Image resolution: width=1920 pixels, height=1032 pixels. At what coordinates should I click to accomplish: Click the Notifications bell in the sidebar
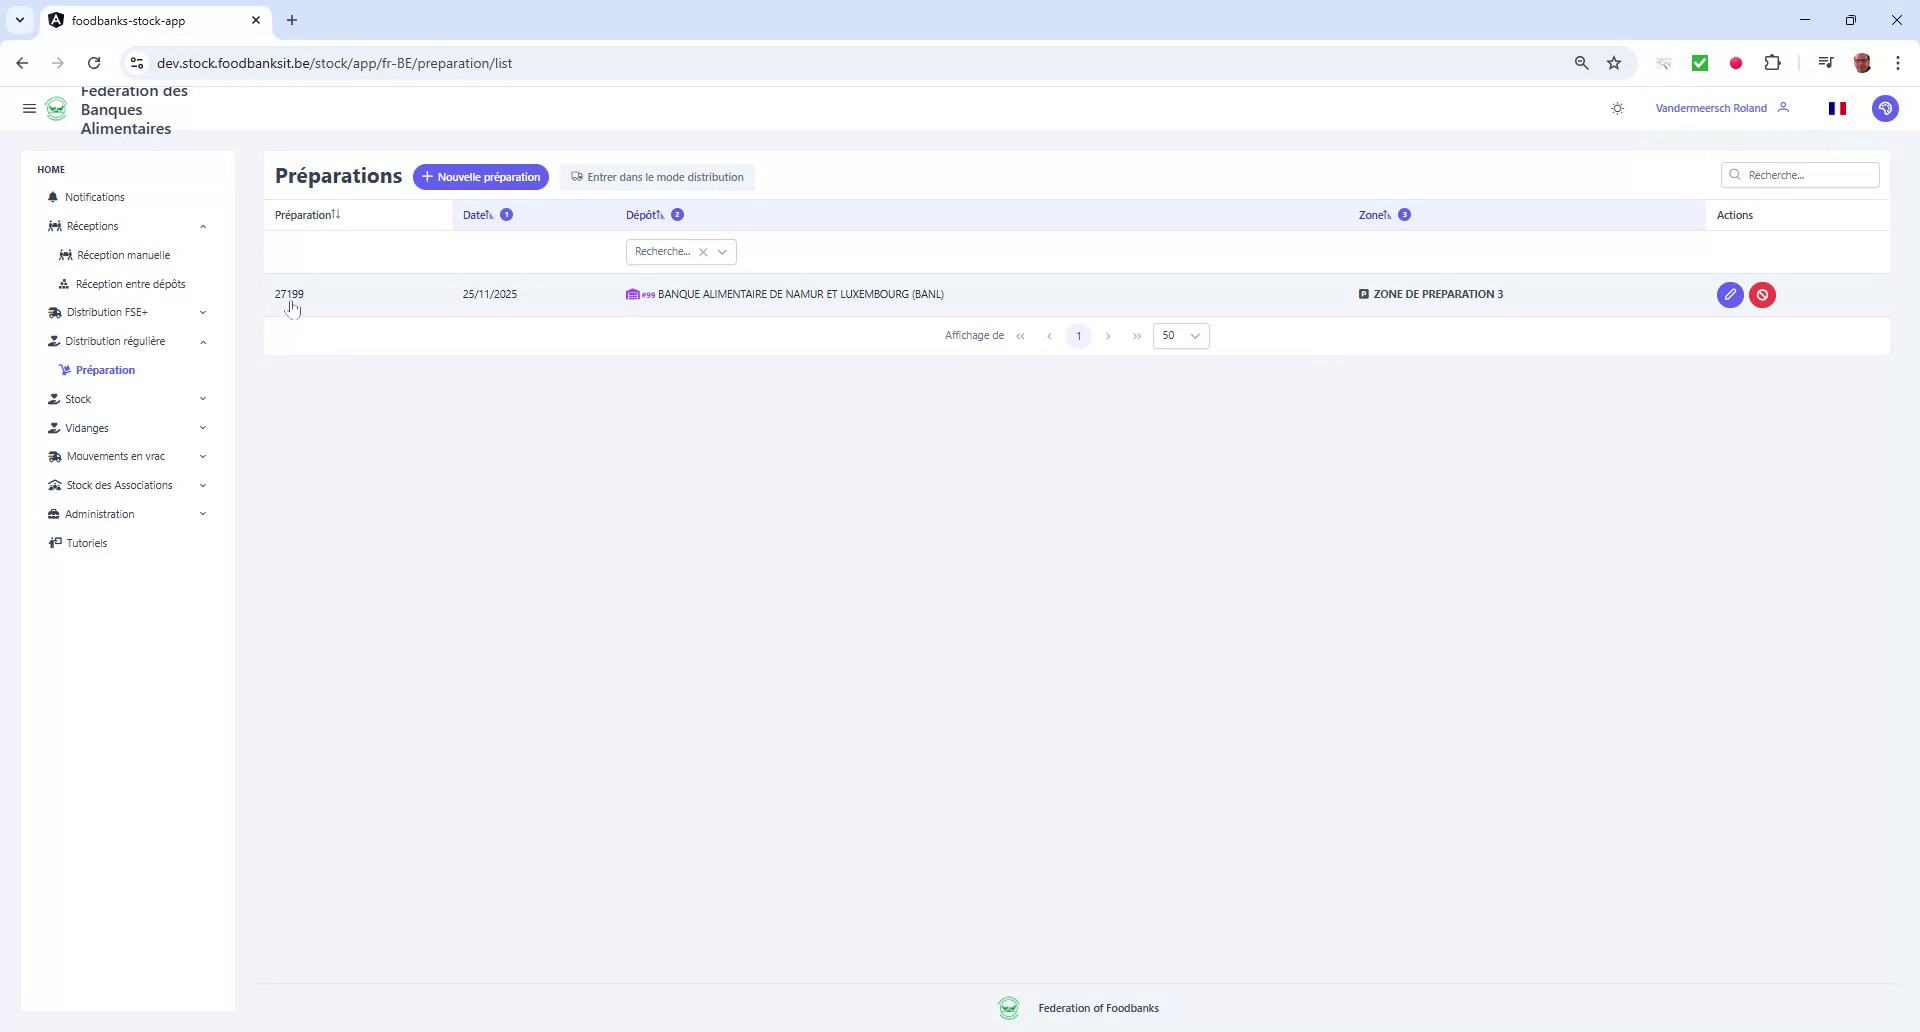point(94,197)
